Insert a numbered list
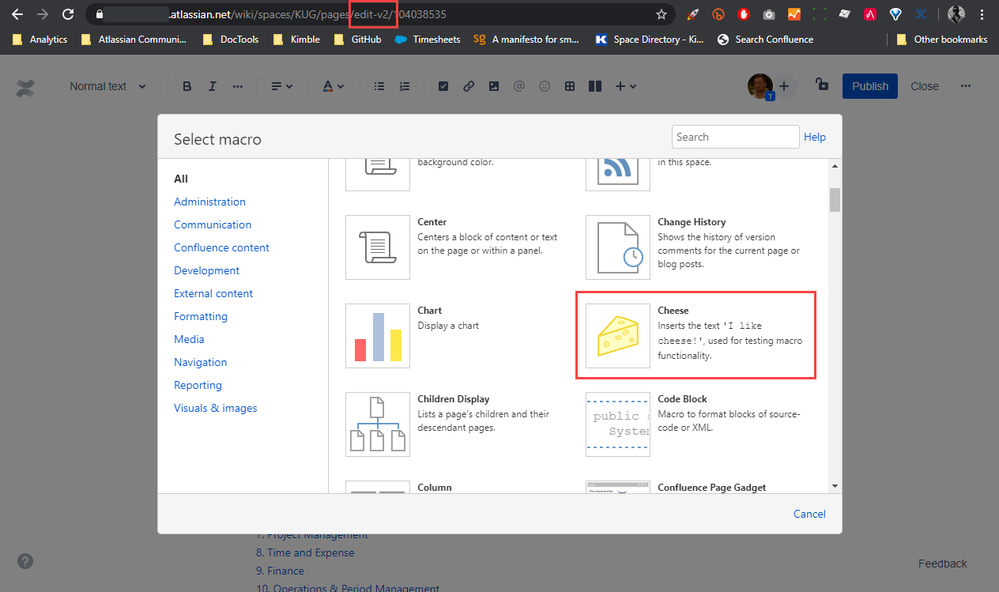The width and height of the screenshot is (999, 592). [405, 86]
